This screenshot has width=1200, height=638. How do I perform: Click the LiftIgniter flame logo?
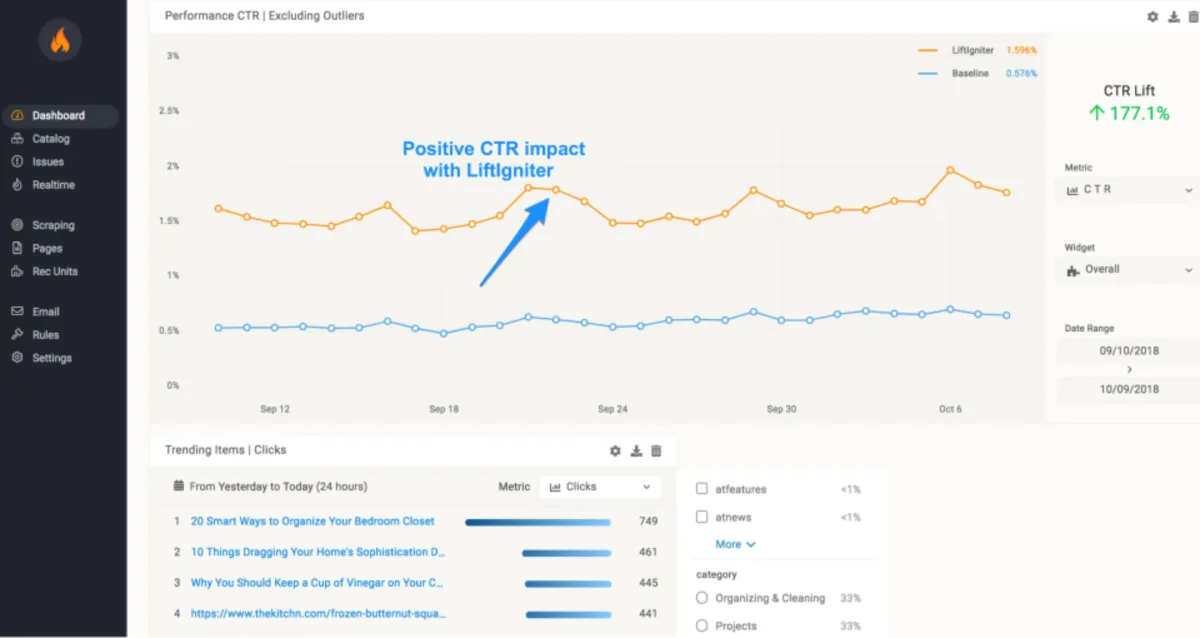tap(60, 41)
